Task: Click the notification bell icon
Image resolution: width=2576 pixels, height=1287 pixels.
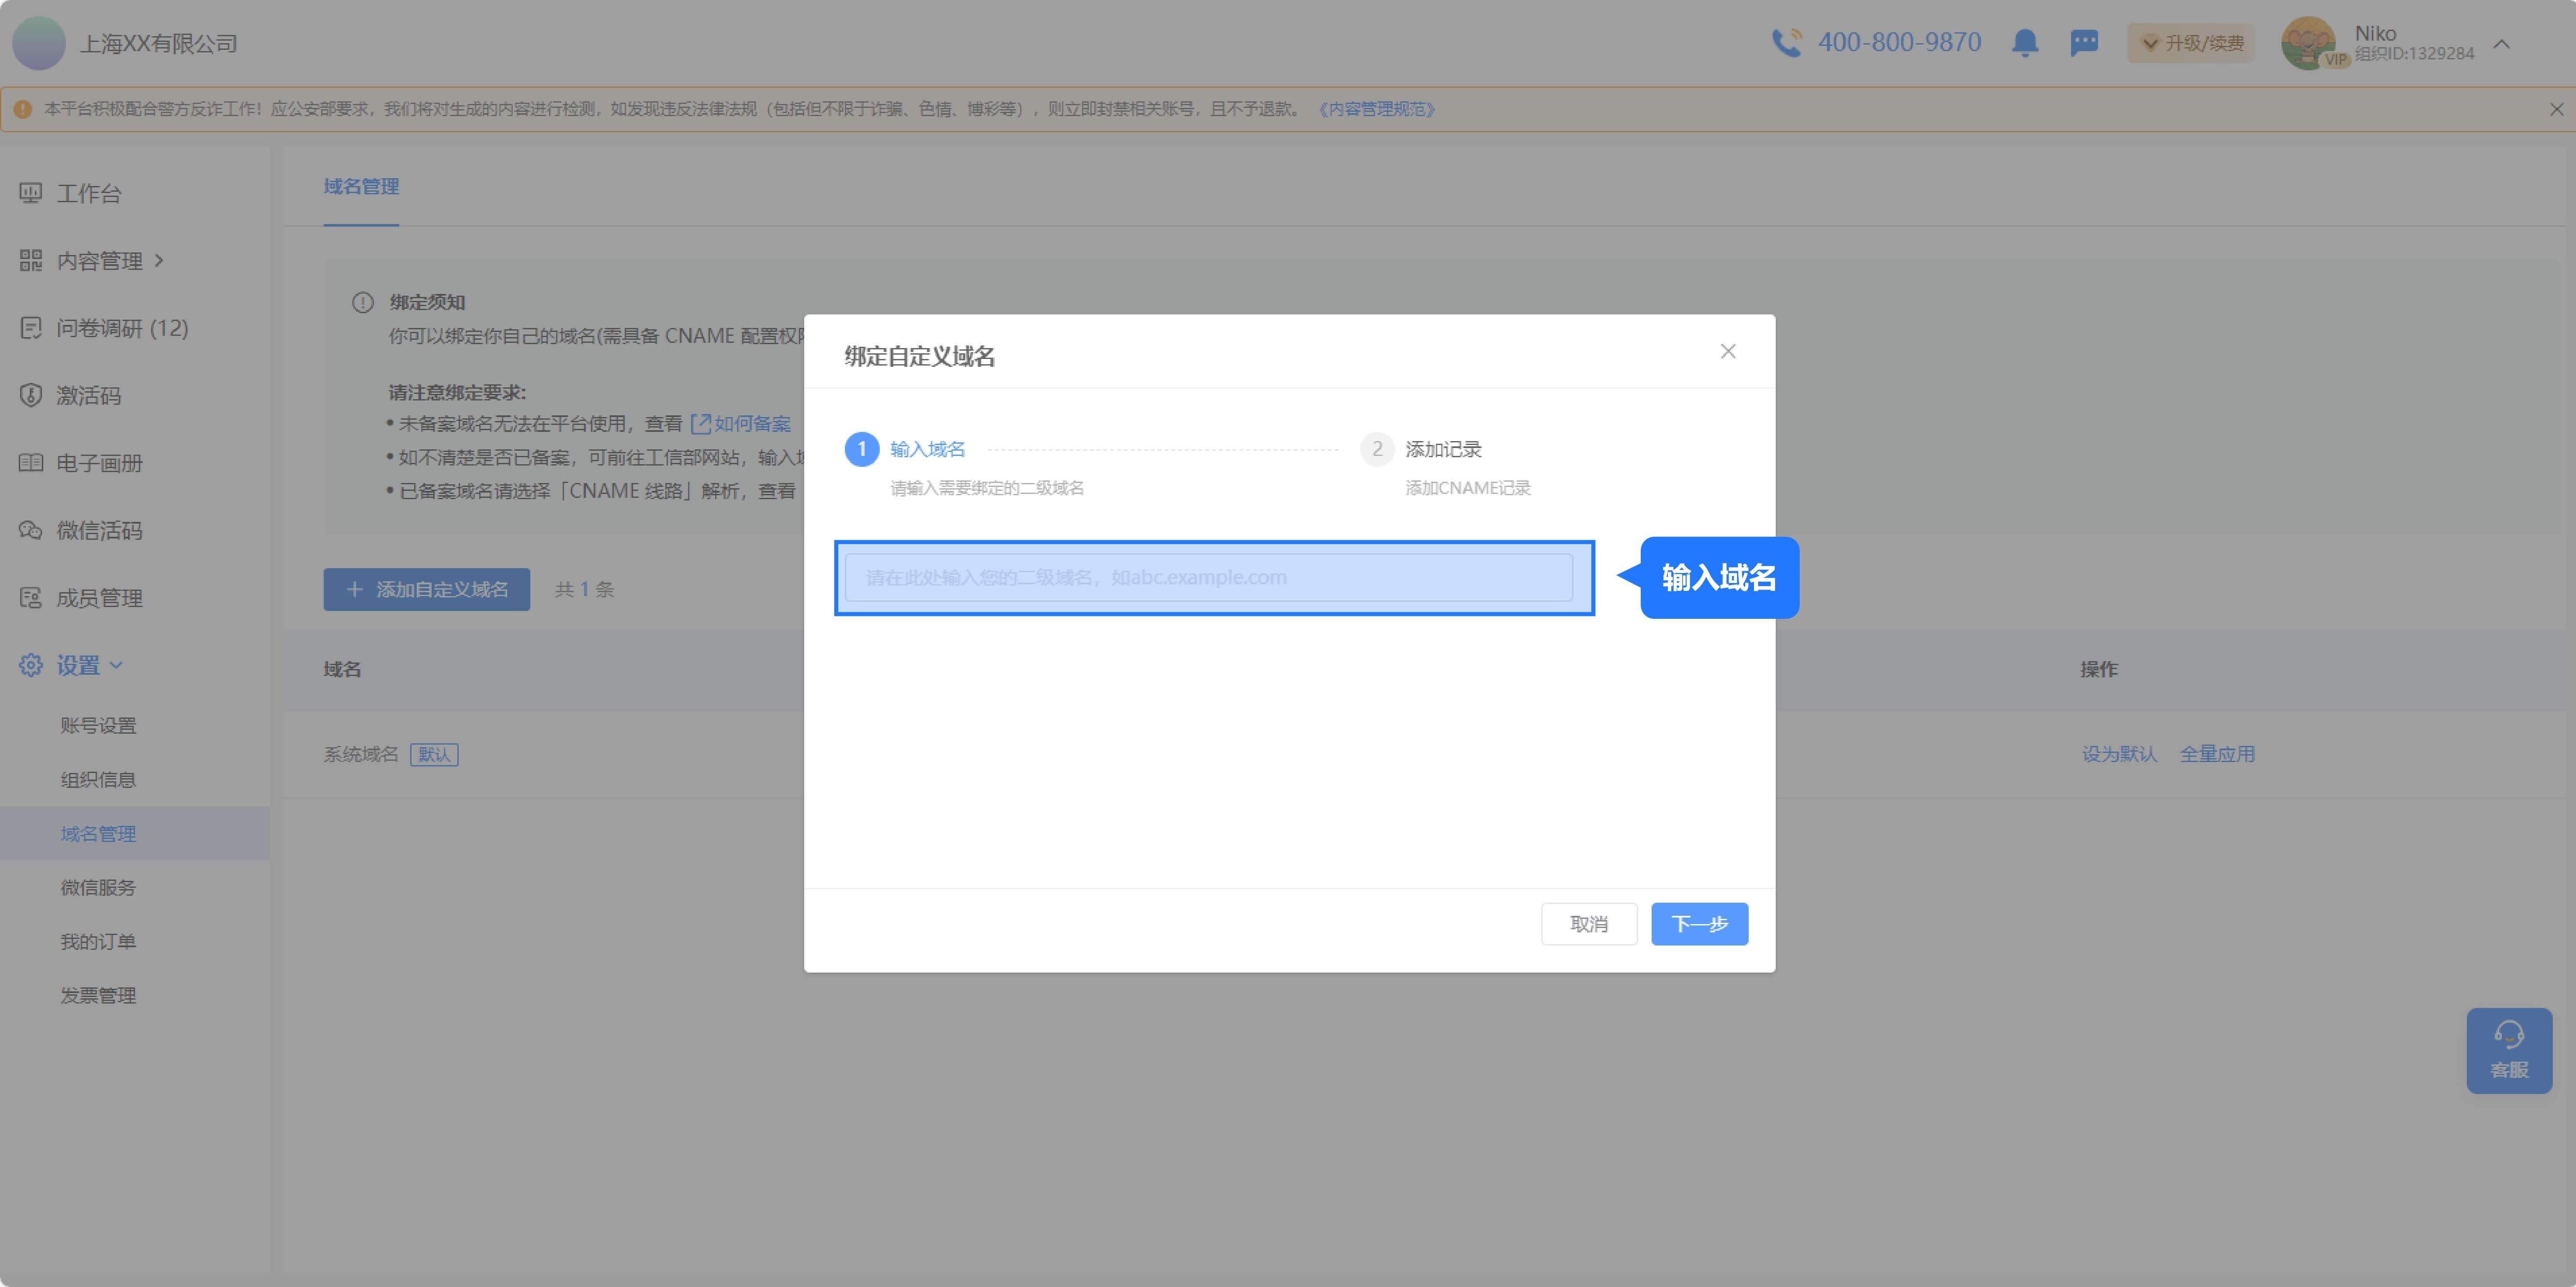Action: [2025, 43]
